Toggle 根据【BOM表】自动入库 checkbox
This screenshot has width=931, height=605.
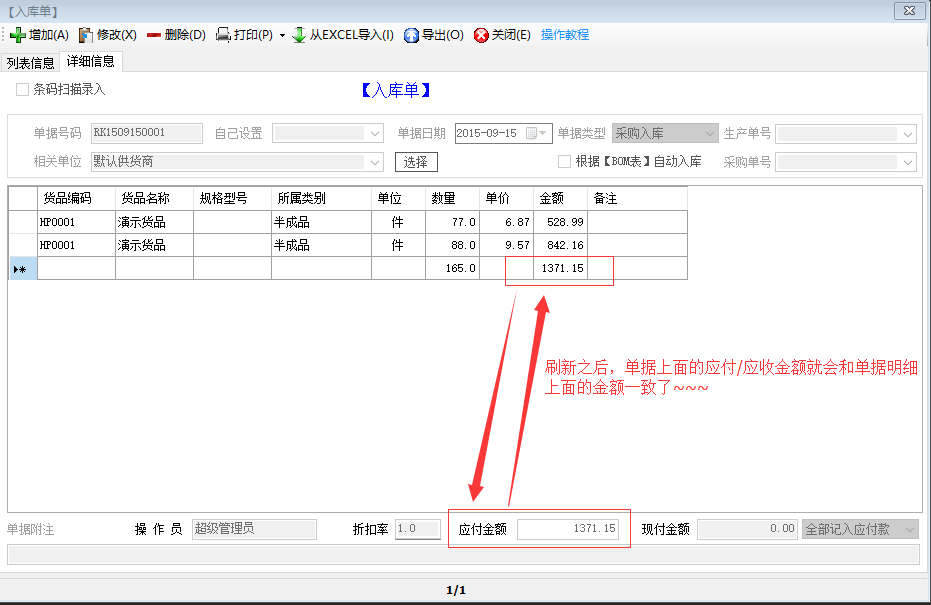565,162
